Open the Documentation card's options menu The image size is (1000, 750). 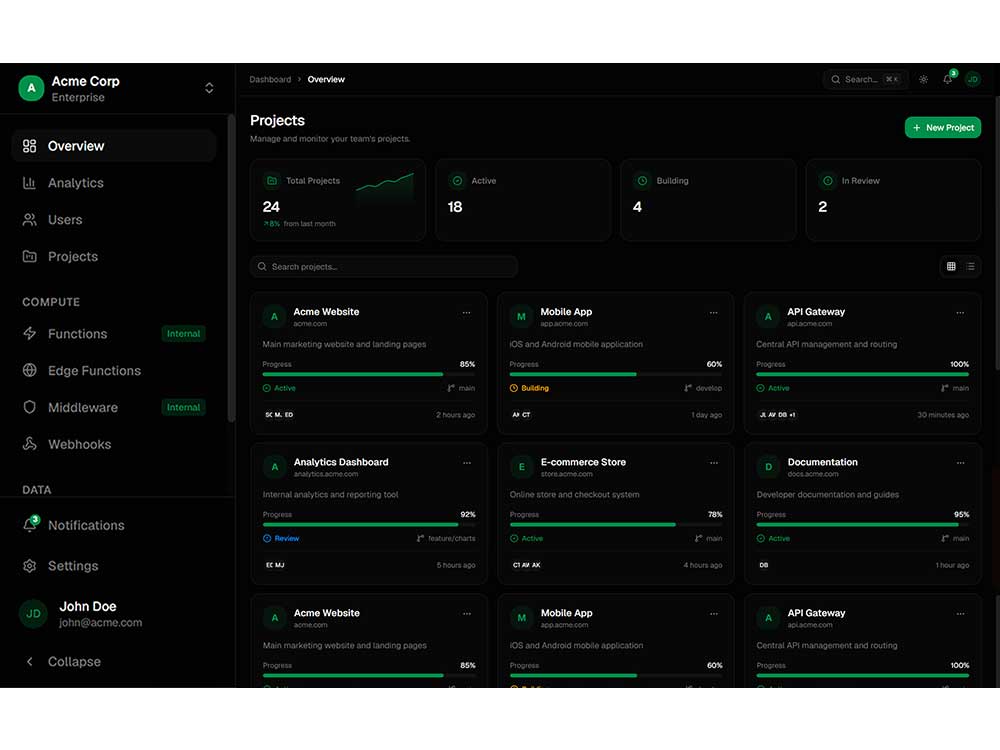tap(960, 463)
